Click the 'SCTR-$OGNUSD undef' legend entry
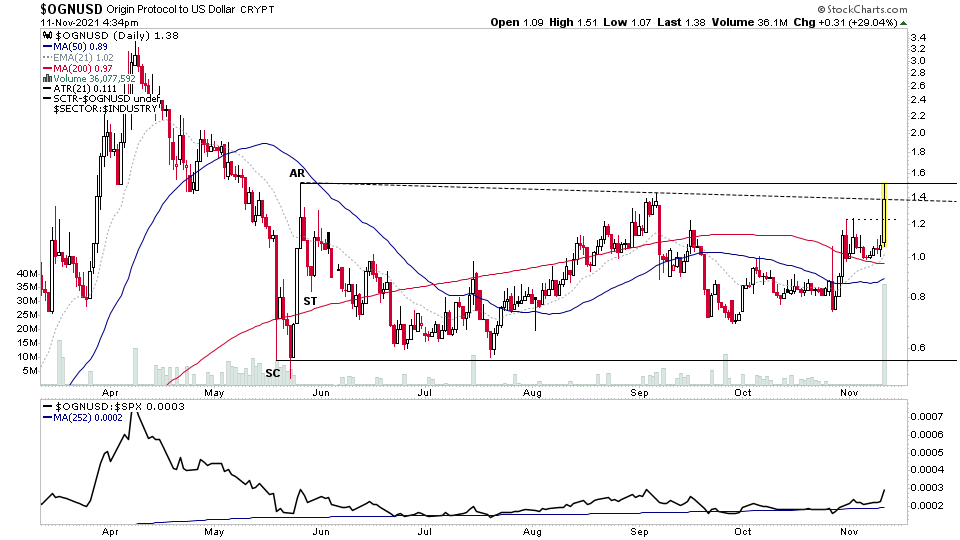 (101, 98)
